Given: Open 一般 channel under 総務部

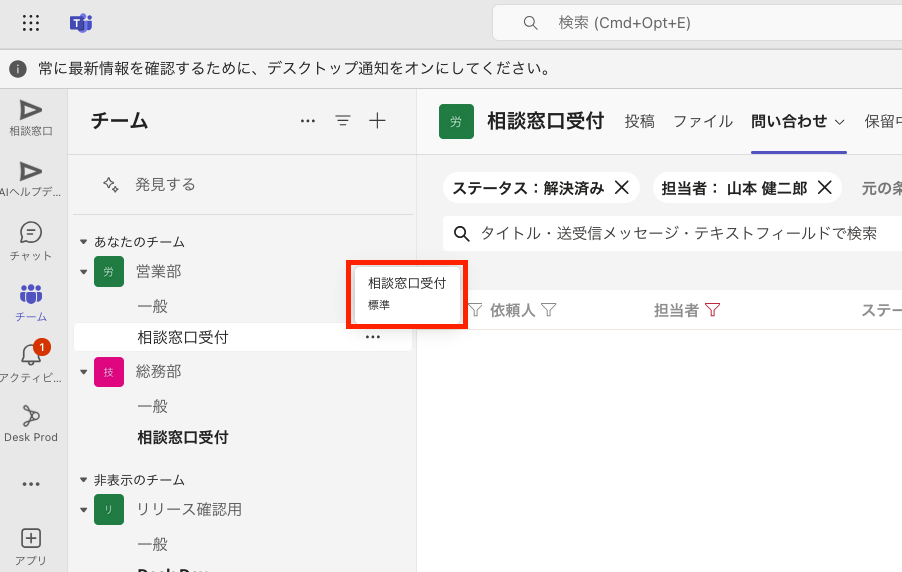Looking at the screenshot, I should (x=152, y=406).
